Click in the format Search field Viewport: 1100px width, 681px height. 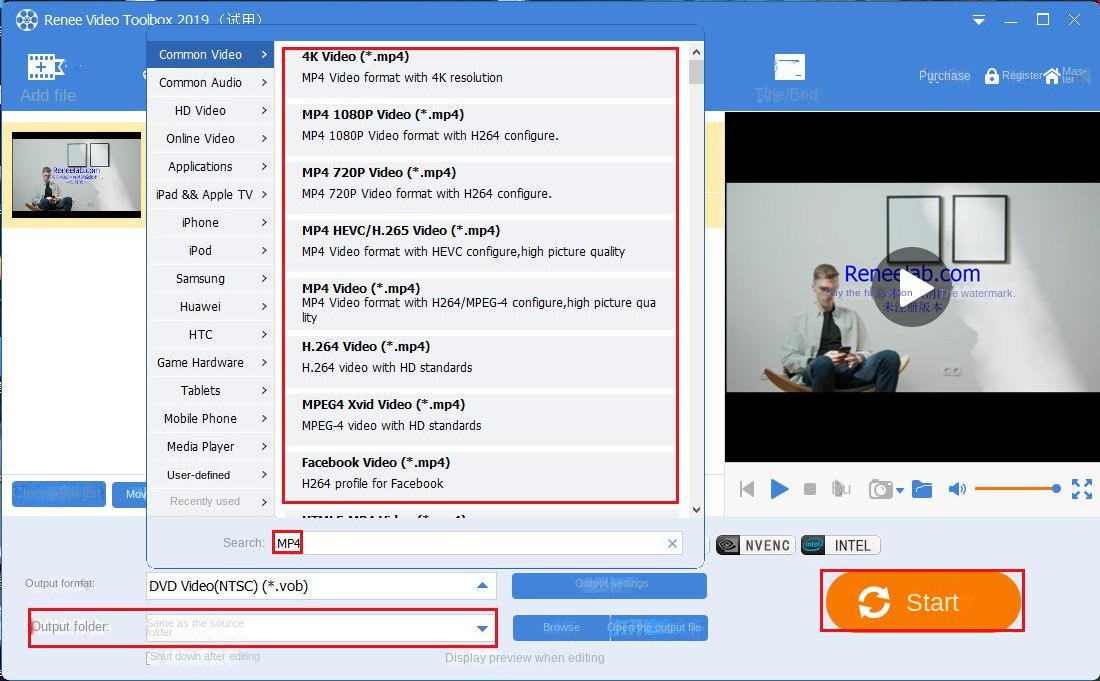click(x=477, y=544)
